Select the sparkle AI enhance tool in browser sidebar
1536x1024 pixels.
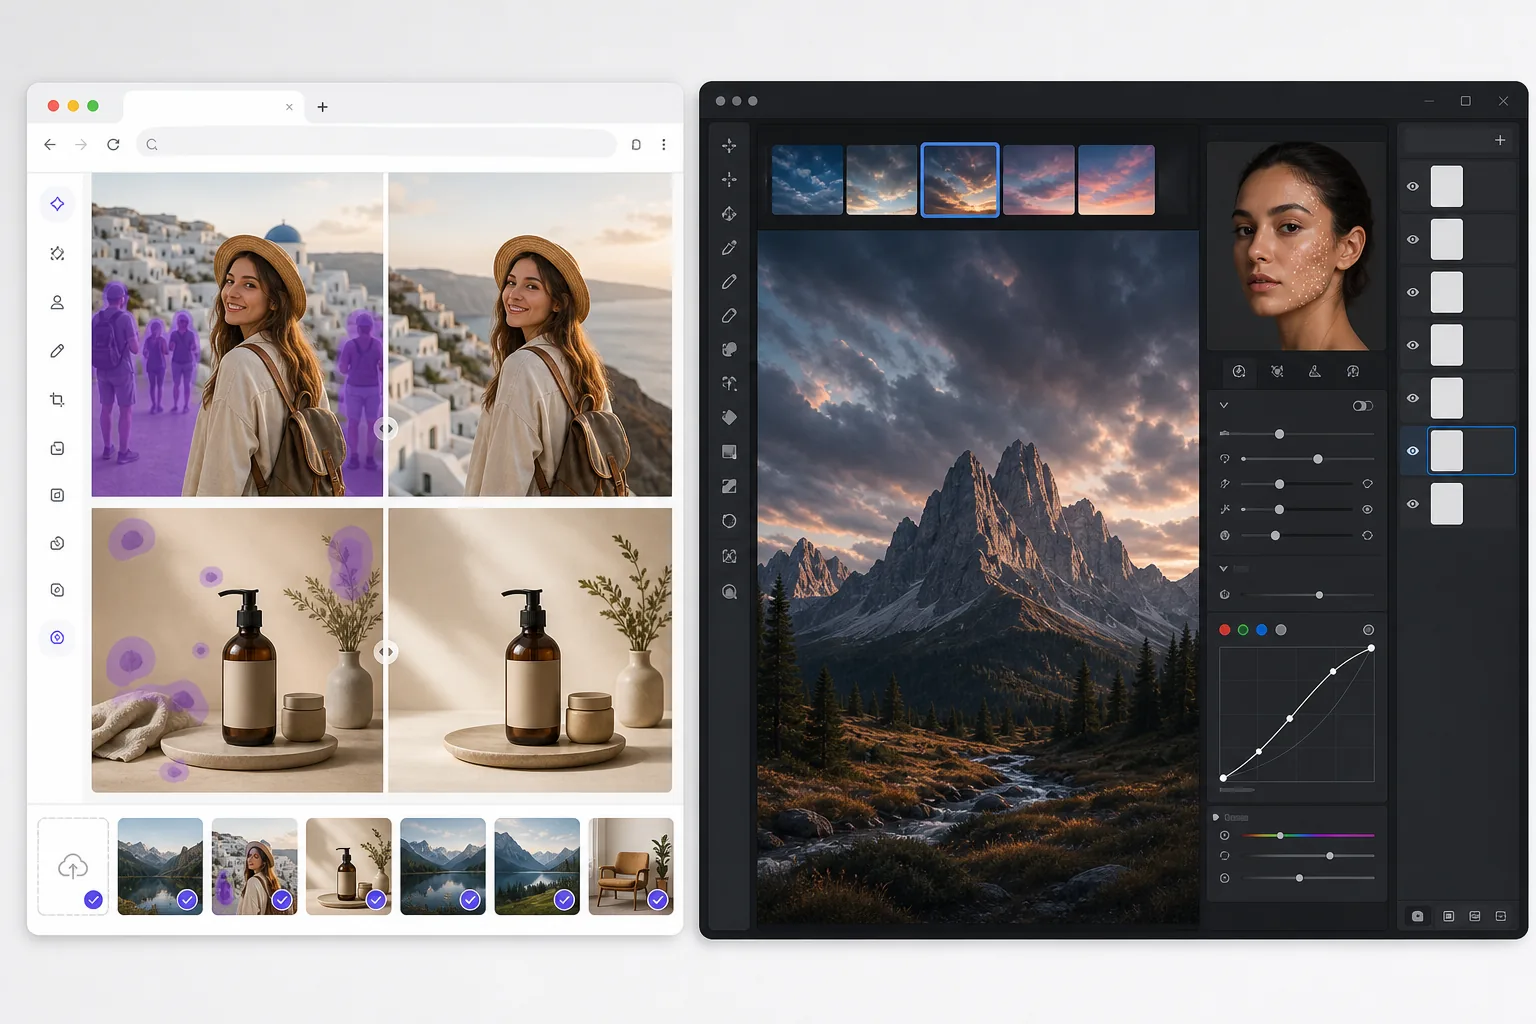[x=57, y=204]
